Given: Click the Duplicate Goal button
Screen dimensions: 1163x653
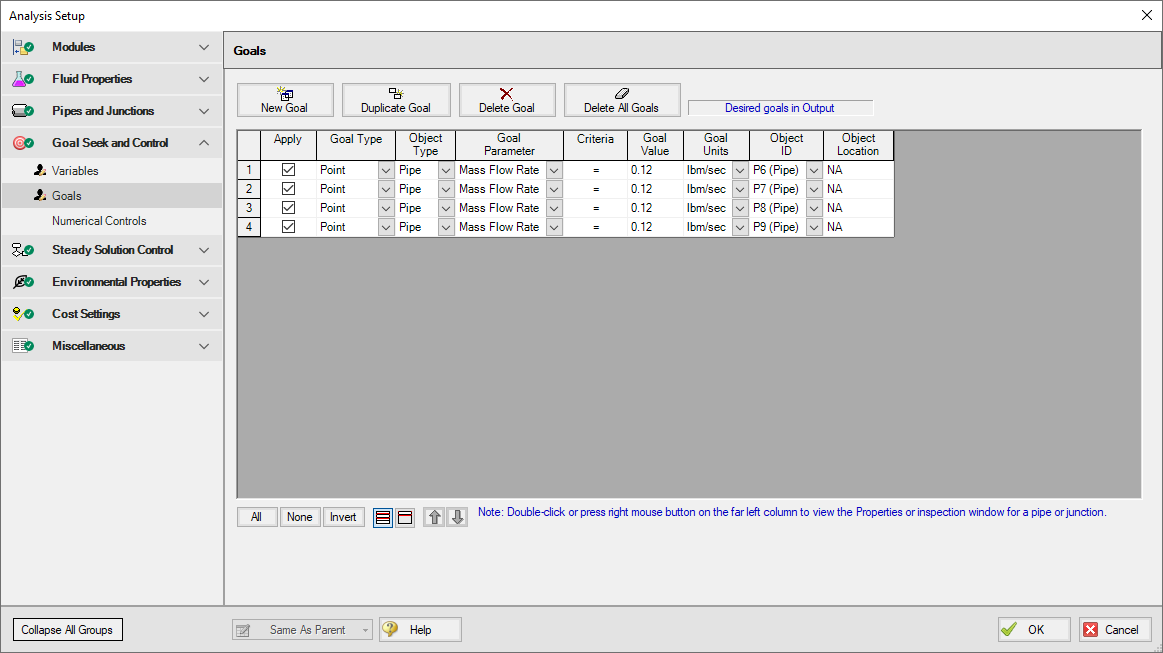Looking at the screenshot, I should click(x=396, y=100).
